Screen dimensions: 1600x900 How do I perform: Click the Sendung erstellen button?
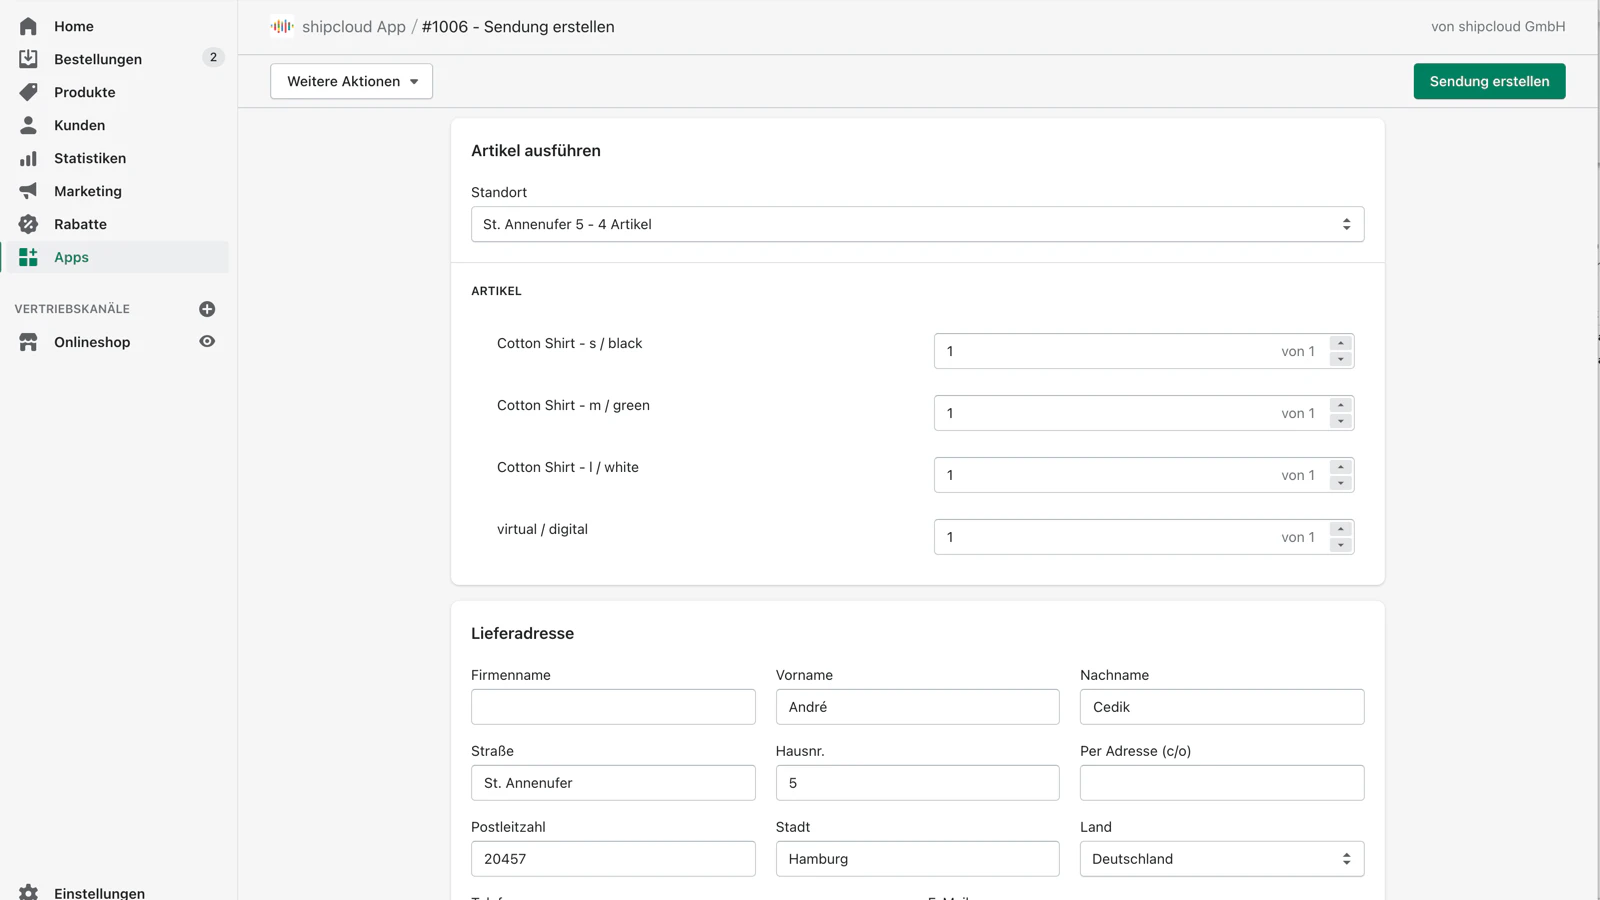1489,81
